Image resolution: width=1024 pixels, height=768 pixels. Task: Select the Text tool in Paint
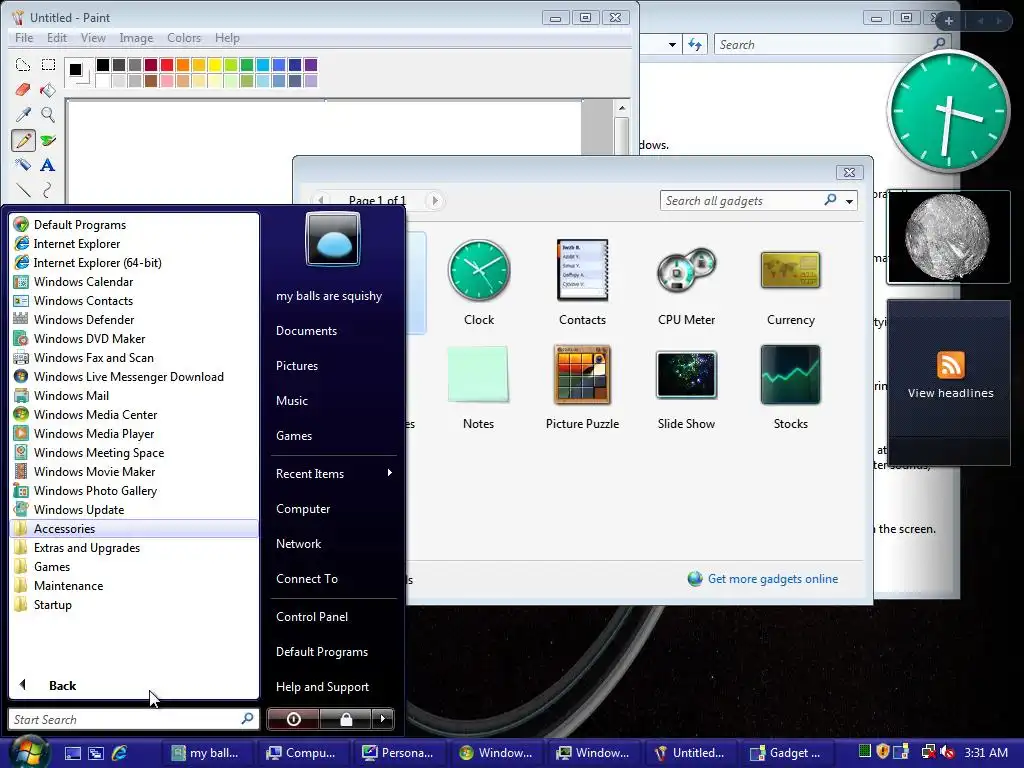48,165
